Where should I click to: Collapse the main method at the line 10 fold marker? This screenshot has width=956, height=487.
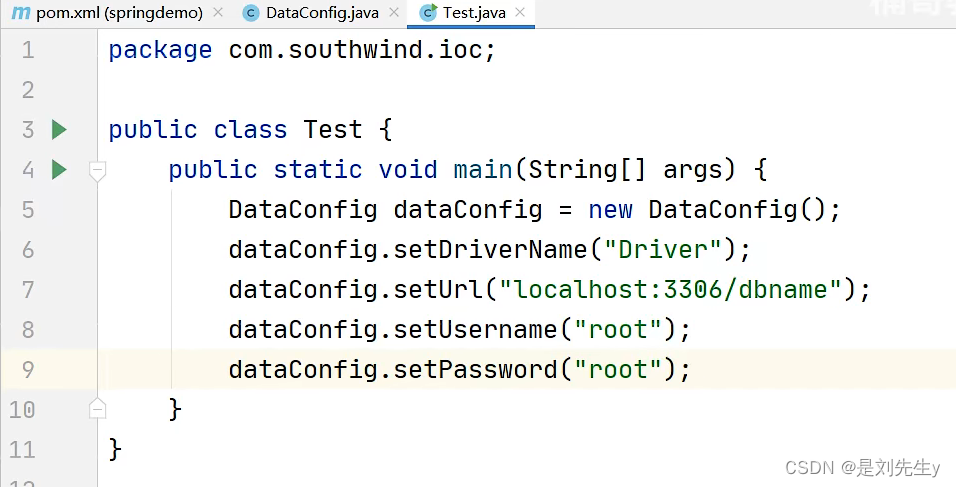(x=98, y=408)
